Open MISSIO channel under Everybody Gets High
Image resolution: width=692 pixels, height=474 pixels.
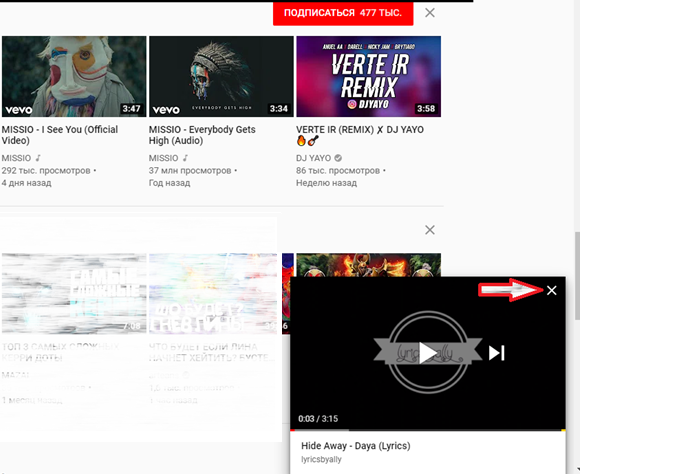163,158
